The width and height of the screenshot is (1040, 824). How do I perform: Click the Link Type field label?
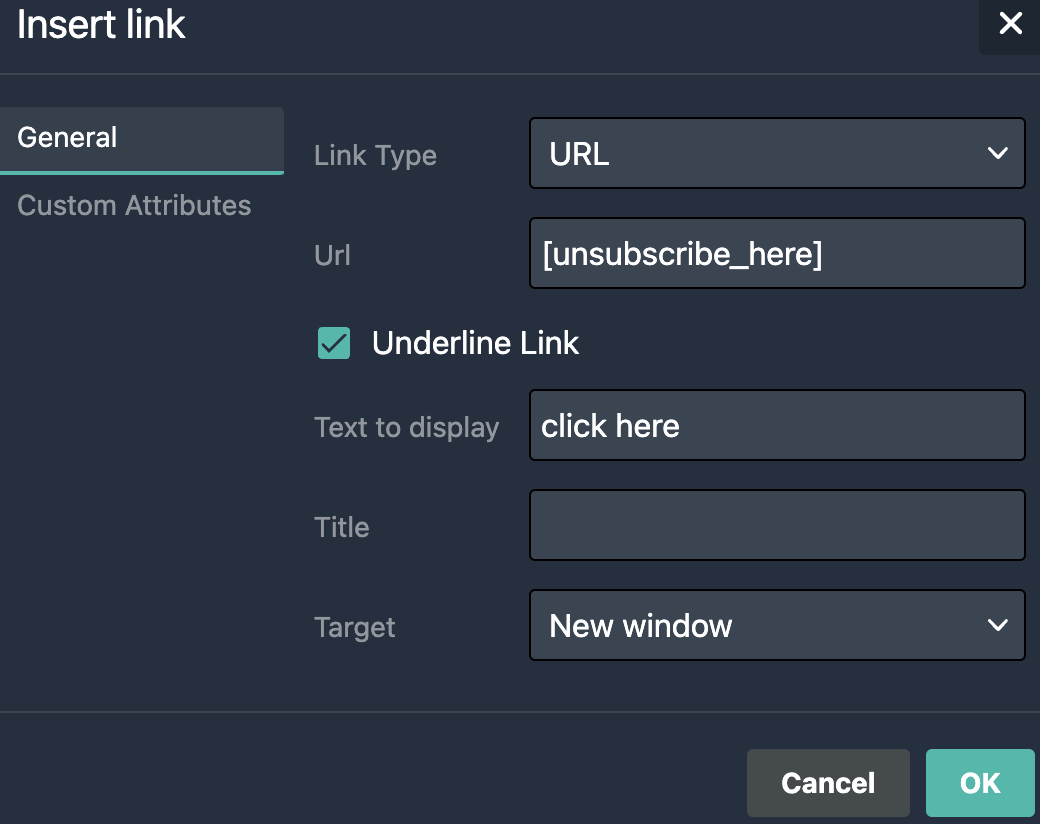click(x=375, y=156)
